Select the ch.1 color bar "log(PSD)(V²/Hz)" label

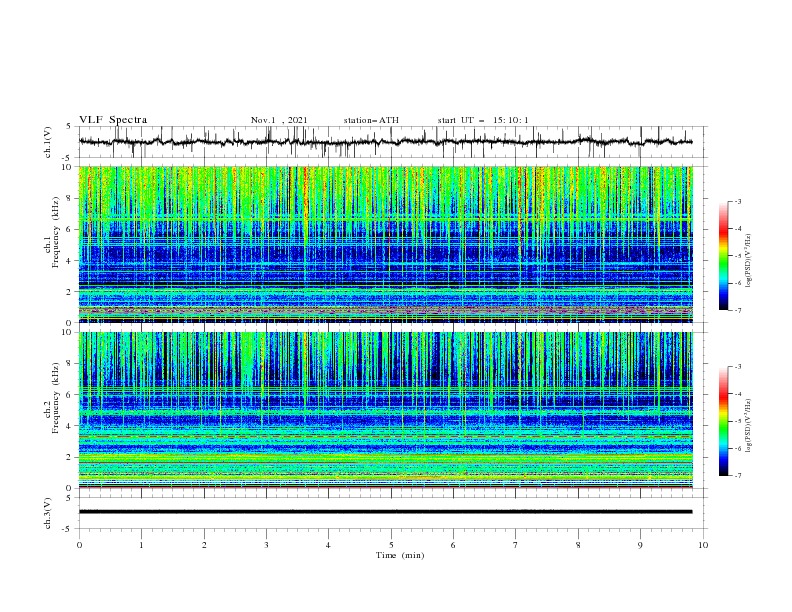point(749,260)
